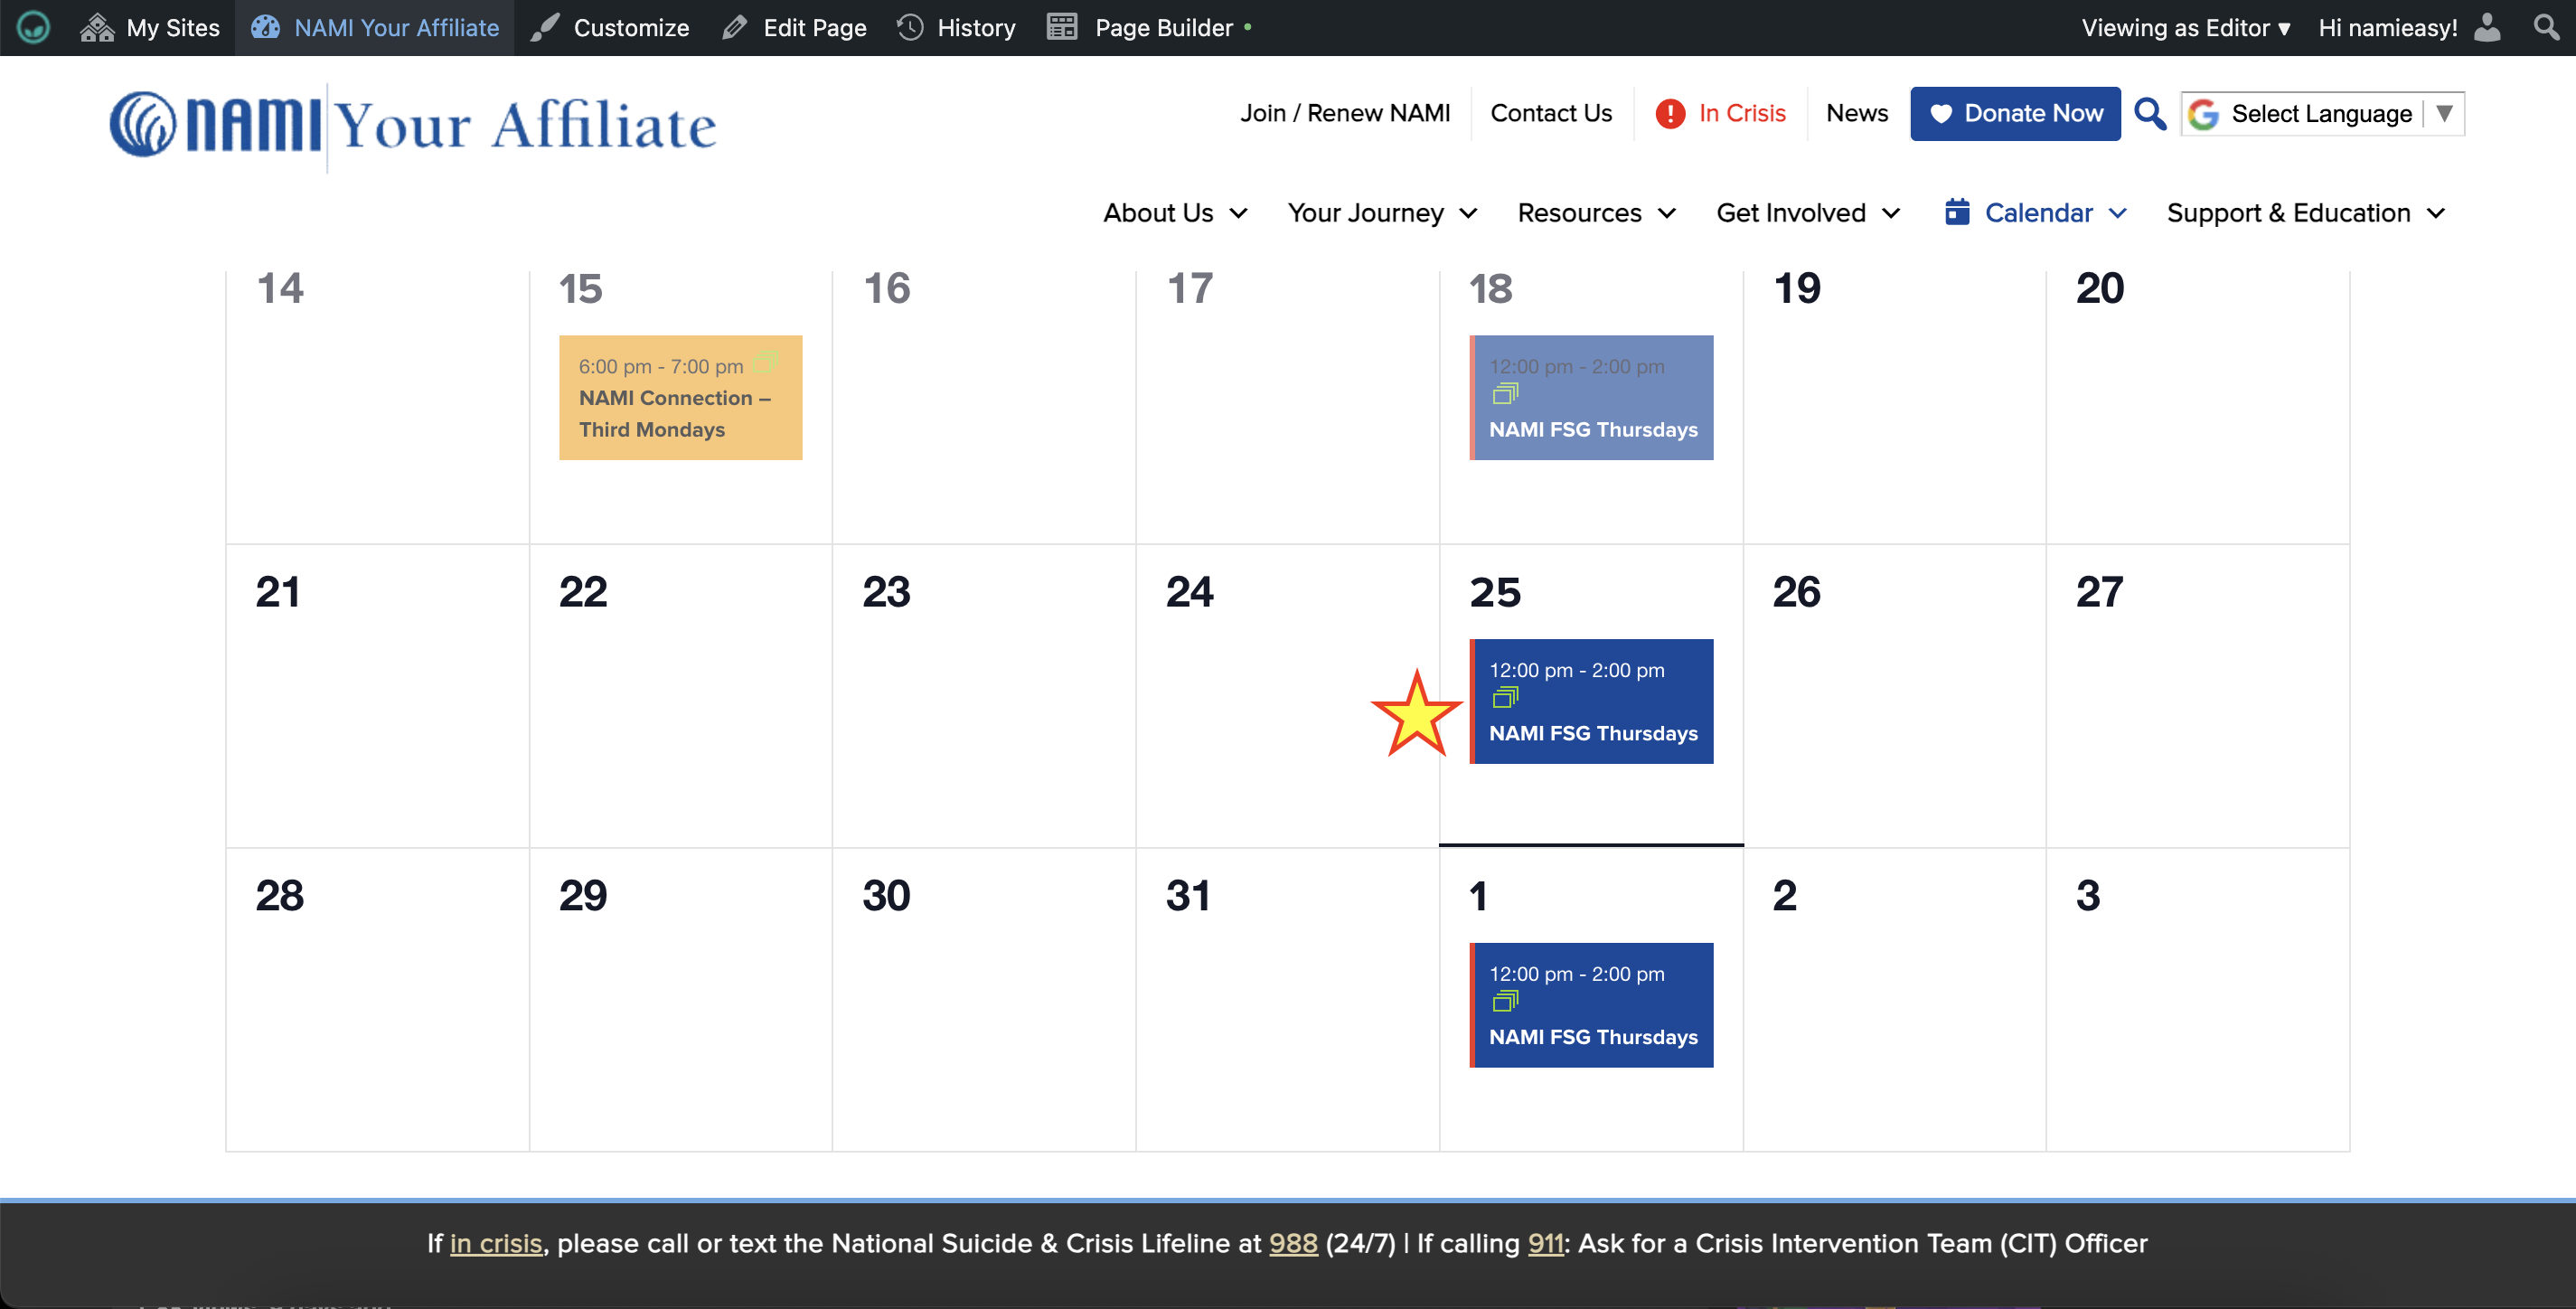This screenshot has width=2576, height=1309.
Task: Open Viewing as Editor role switcher
Action: (x=2185, y=27)
